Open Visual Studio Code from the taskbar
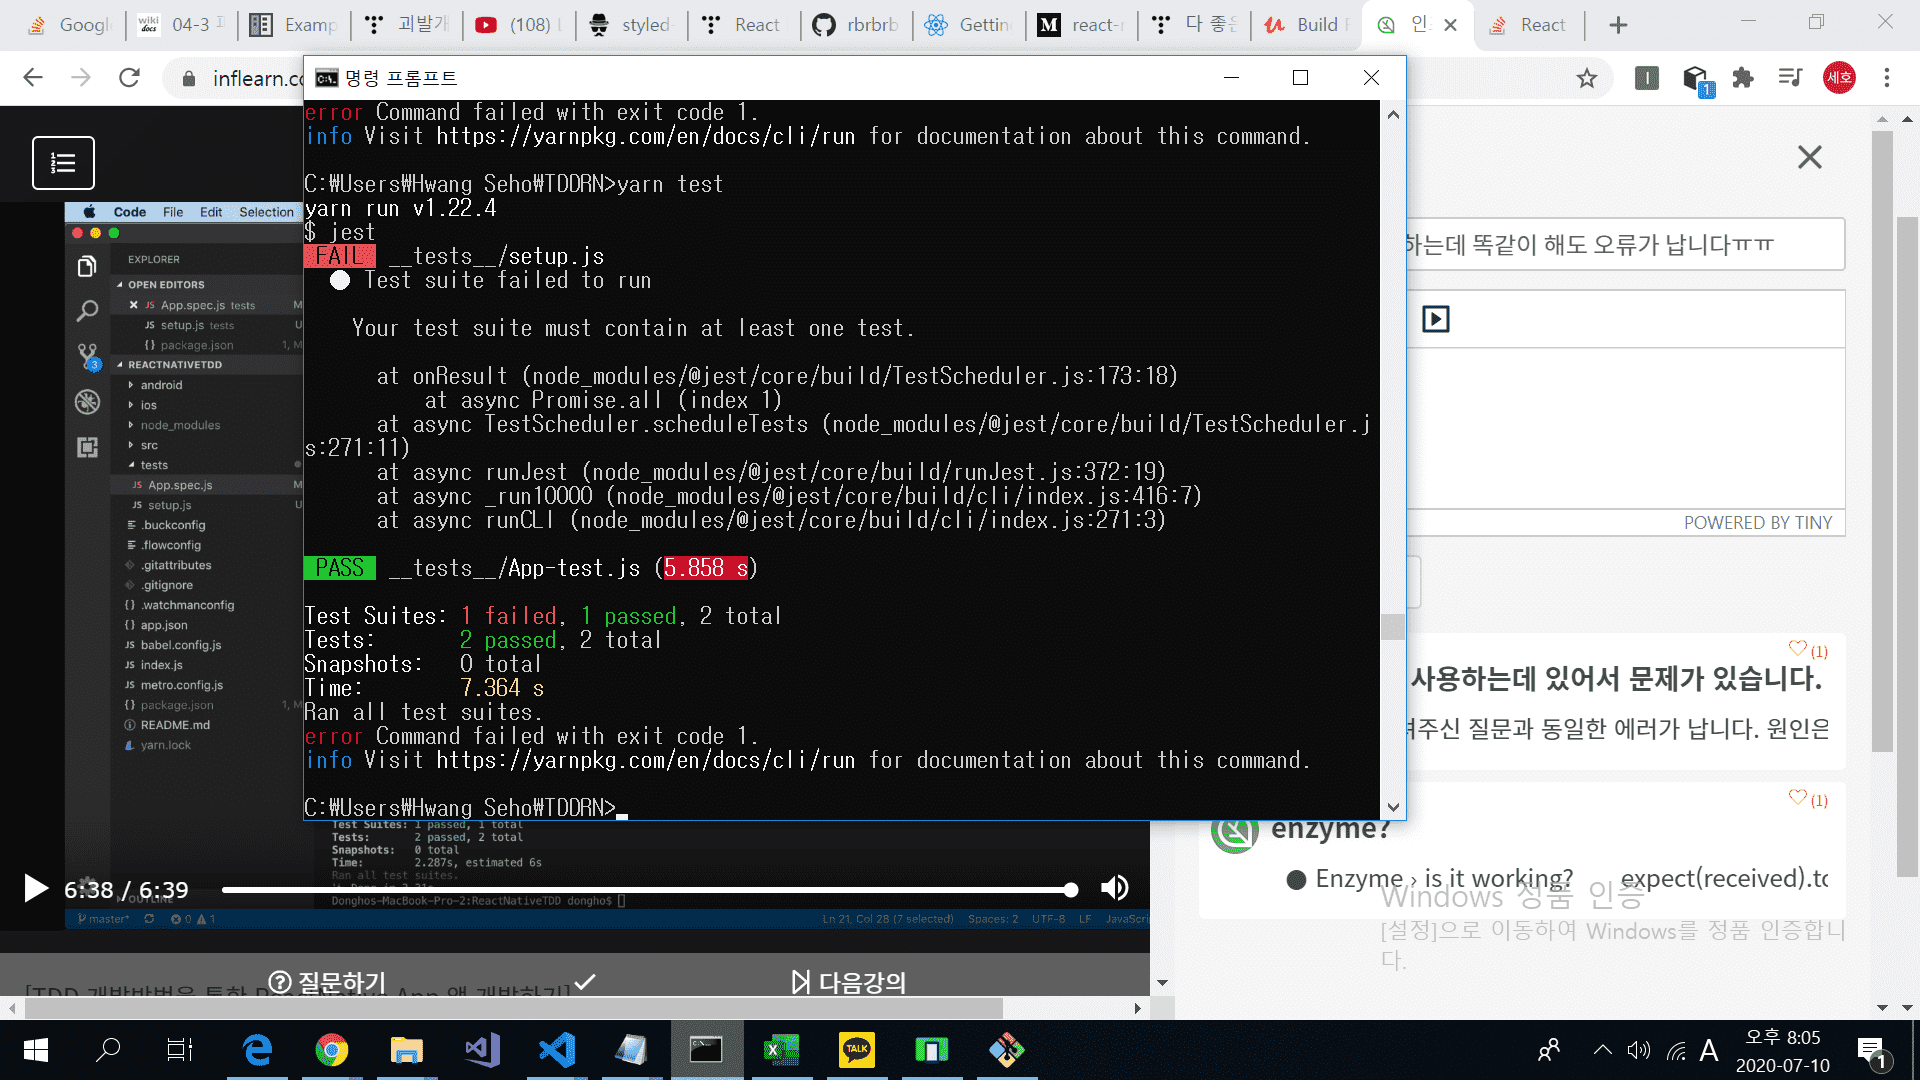This screenshot has width=1920, height=1080. coord(557,1050)
